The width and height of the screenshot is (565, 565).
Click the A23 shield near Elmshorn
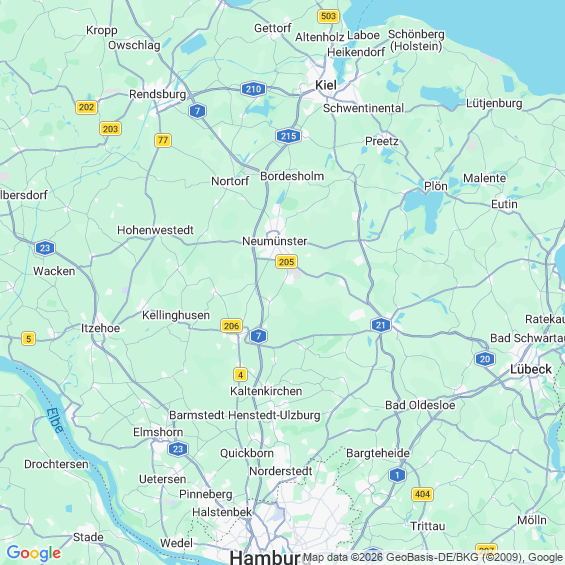(178, 449)
